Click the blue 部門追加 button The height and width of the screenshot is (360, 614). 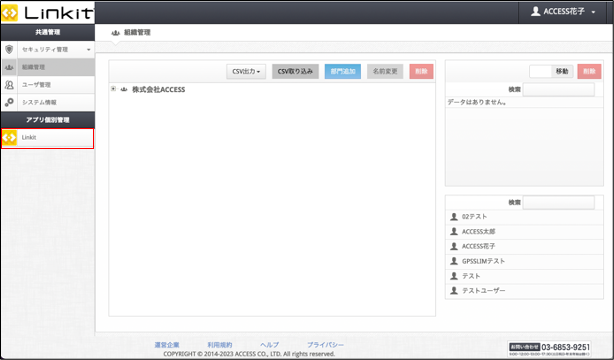point(343,72)
